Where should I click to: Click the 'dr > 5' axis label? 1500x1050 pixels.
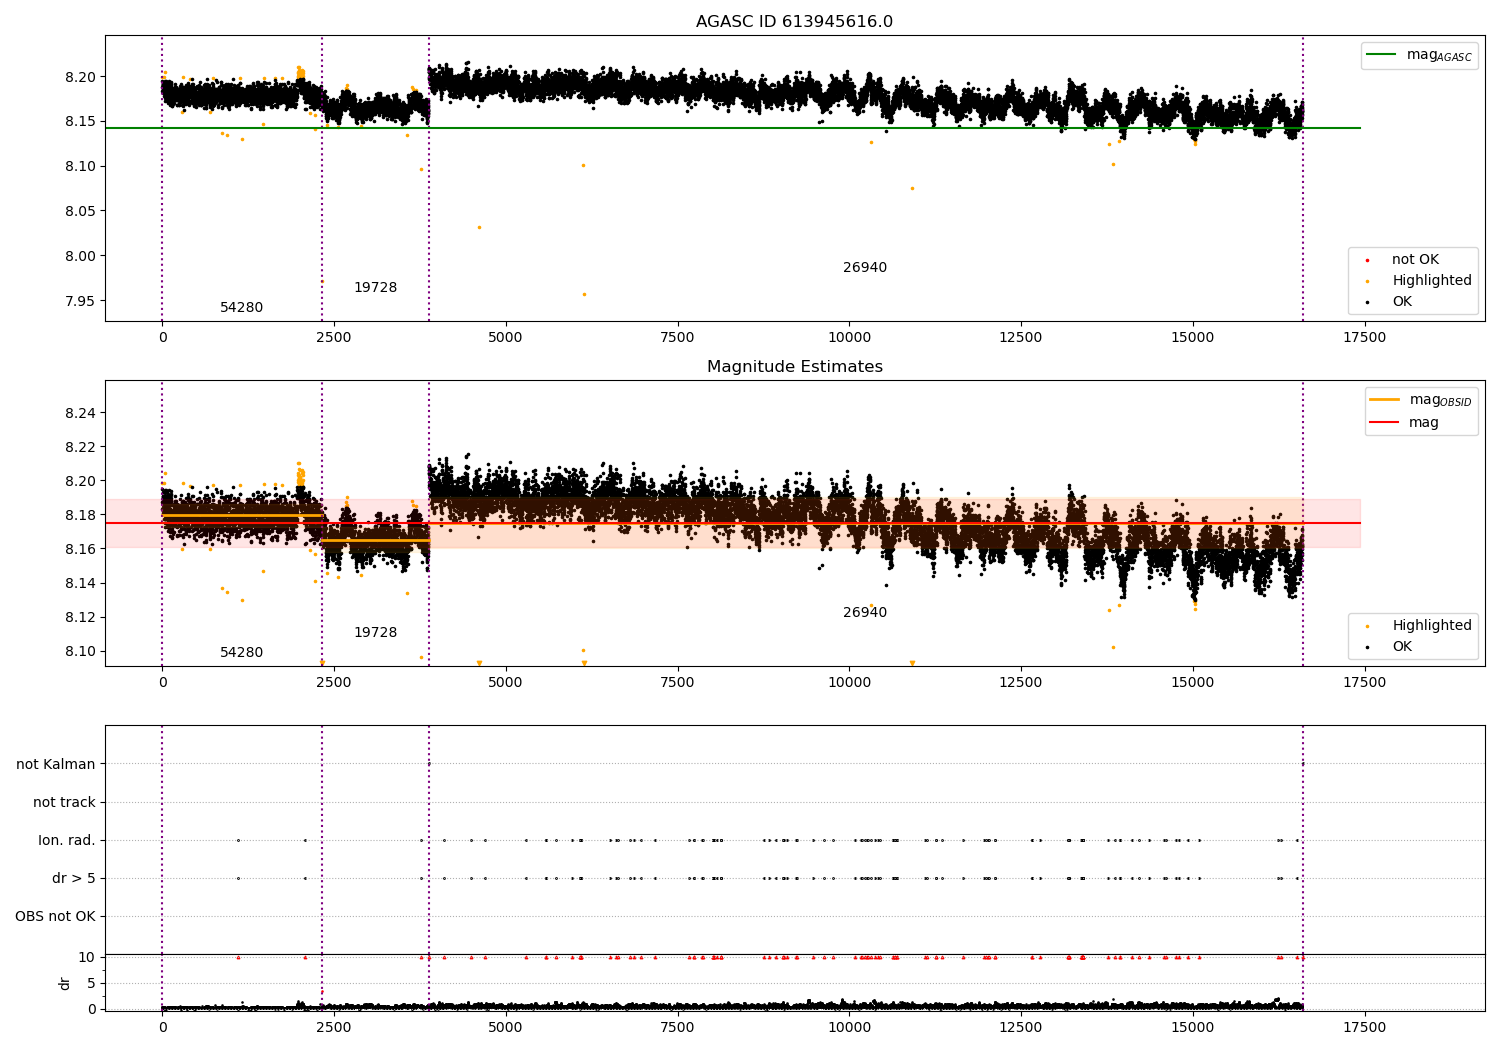coord(74,878)
